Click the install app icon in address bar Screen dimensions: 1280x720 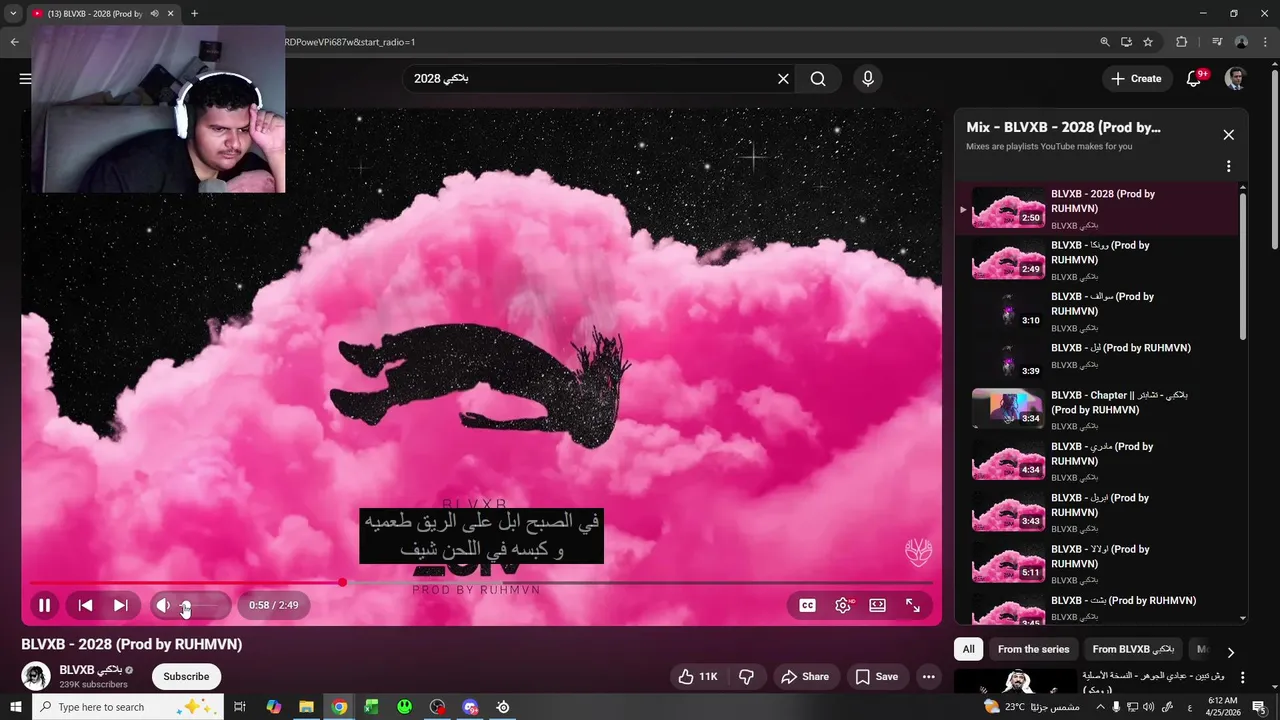1126,42
